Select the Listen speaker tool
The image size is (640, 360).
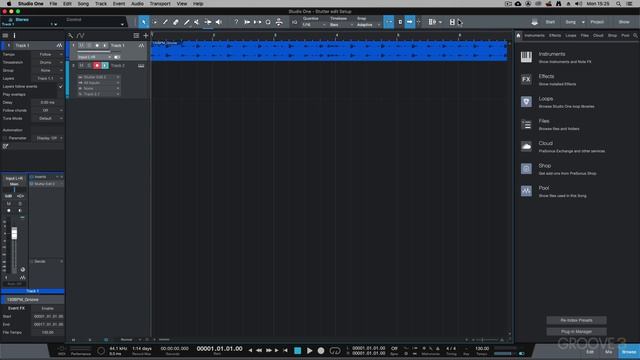[x=219, y=22]
